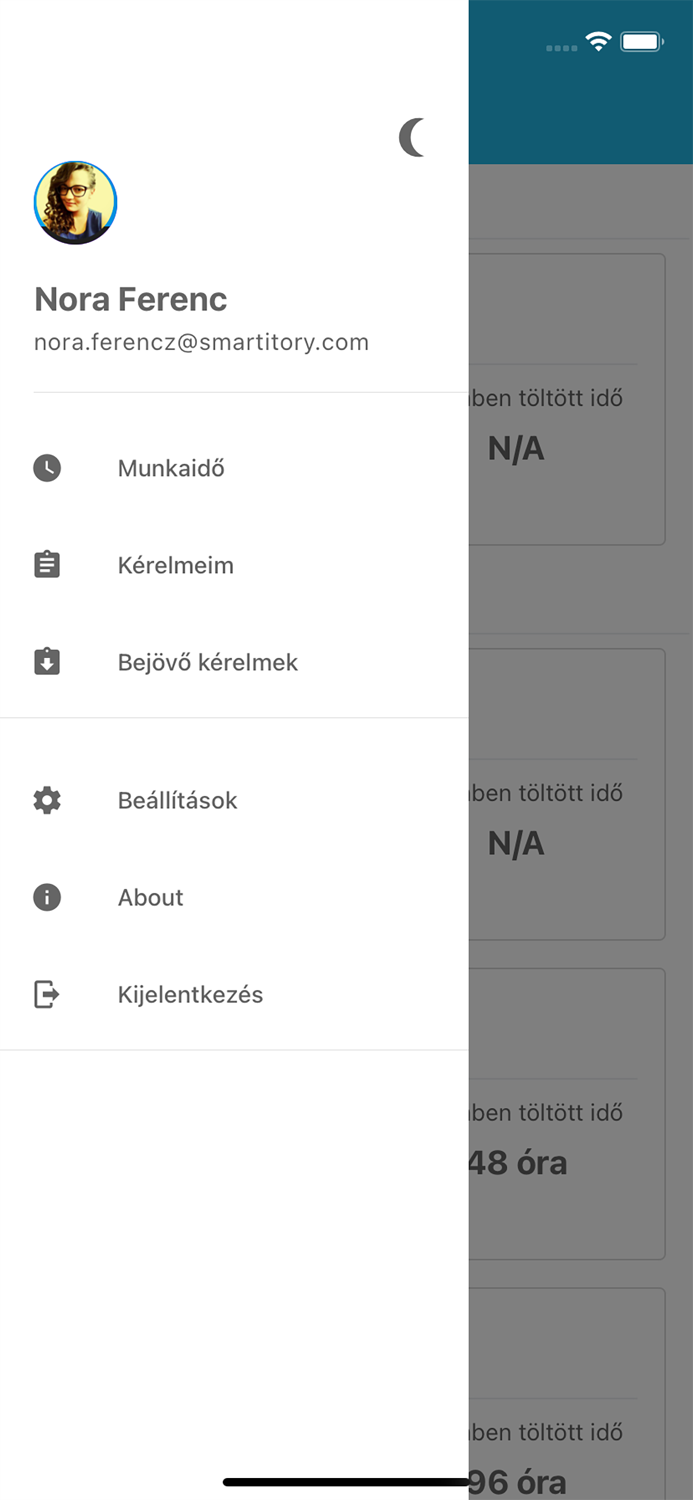Viewport: 693px width, 1500px height.
Task: Tap the dimmed card showing 48 óra
Action: 567,1114
